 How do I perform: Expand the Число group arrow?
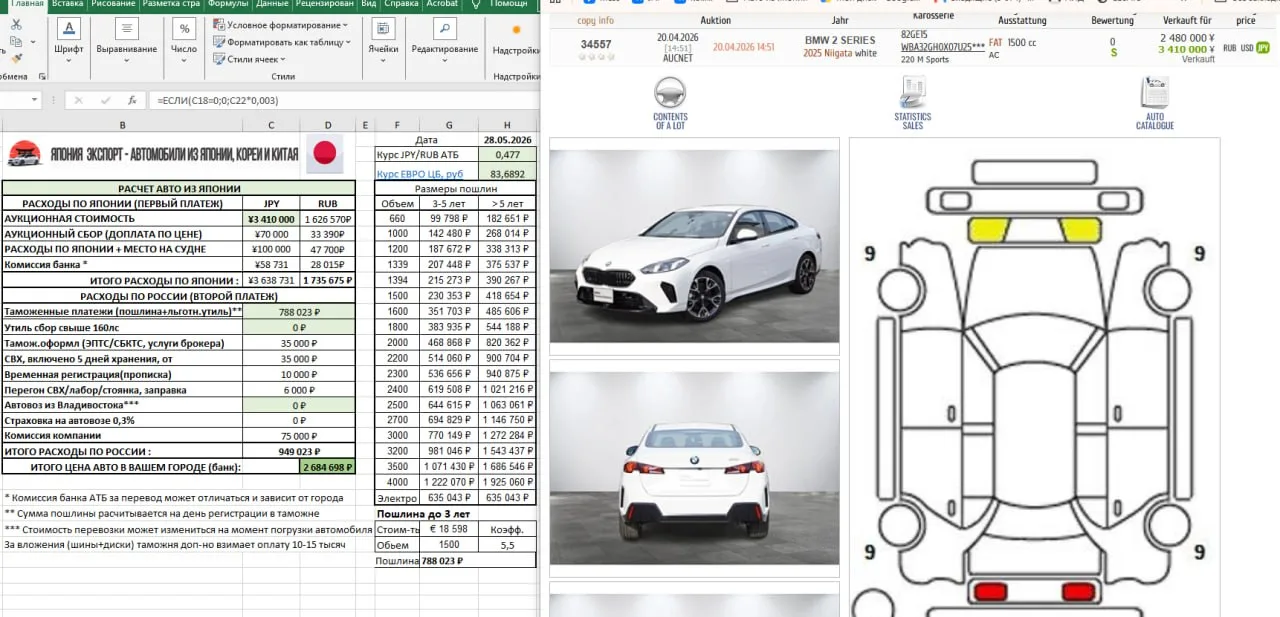[184, 59]
